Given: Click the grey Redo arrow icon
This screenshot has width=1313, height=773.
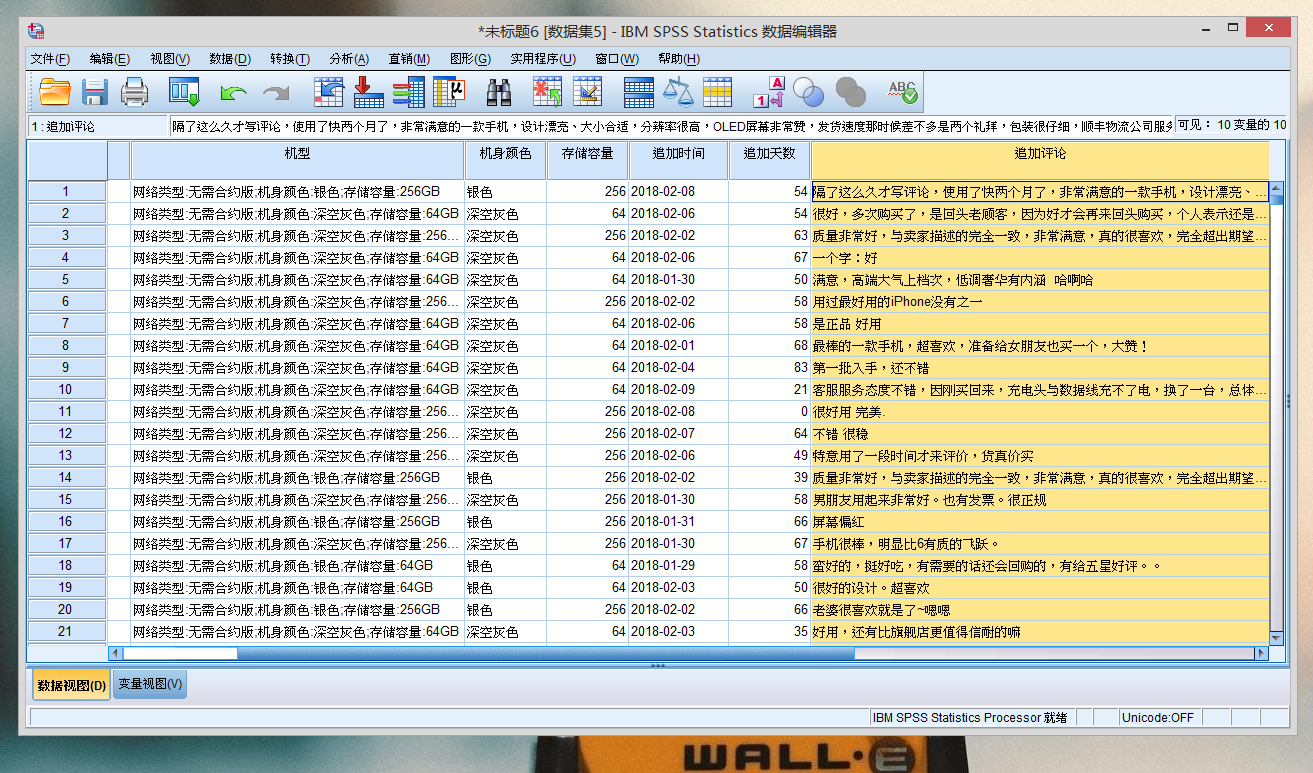Looking at the screenshot, I should pos(275,93).
